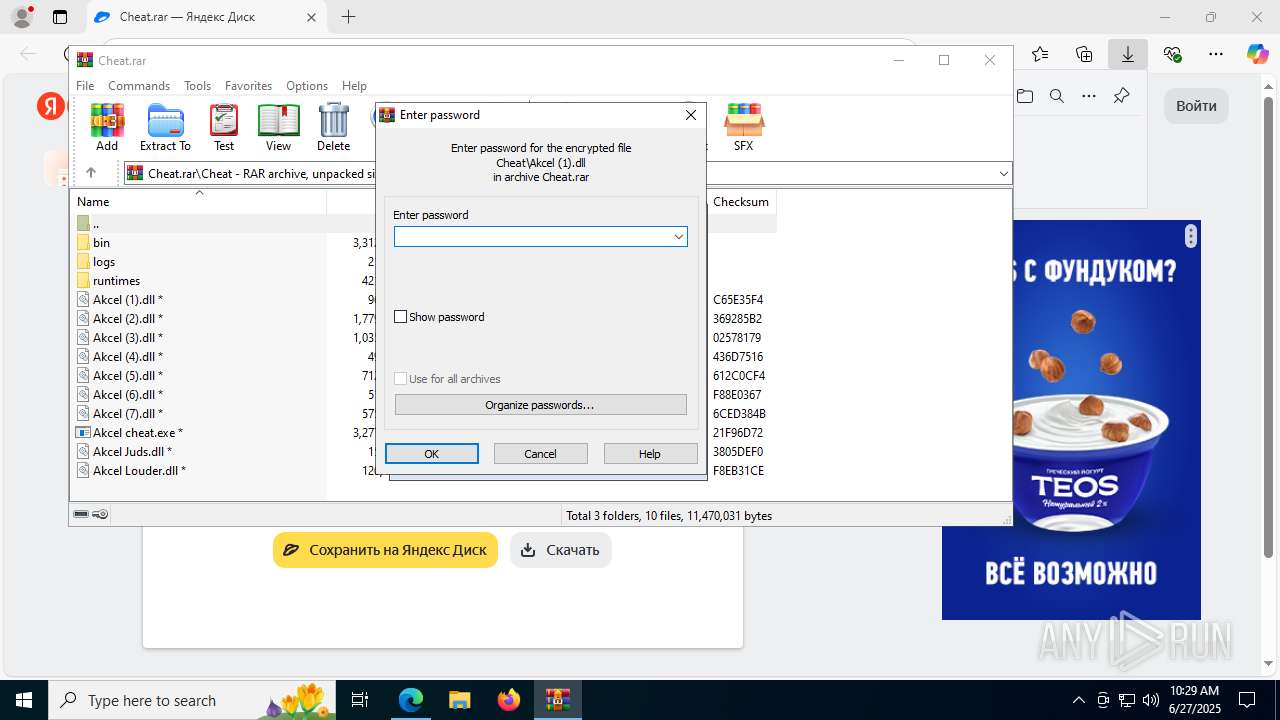Click the folder icon in Yandex Disk header

click(1025, 96)
